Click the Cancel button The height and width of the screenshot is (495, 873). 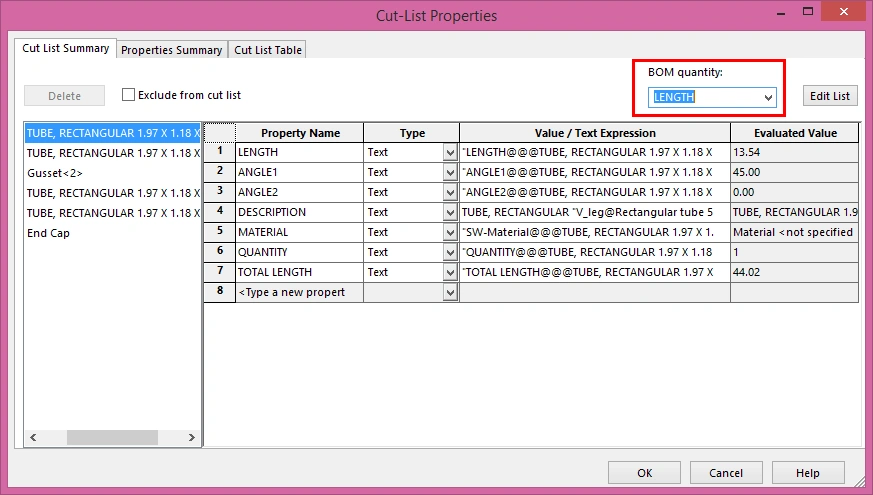pos(726,473)
